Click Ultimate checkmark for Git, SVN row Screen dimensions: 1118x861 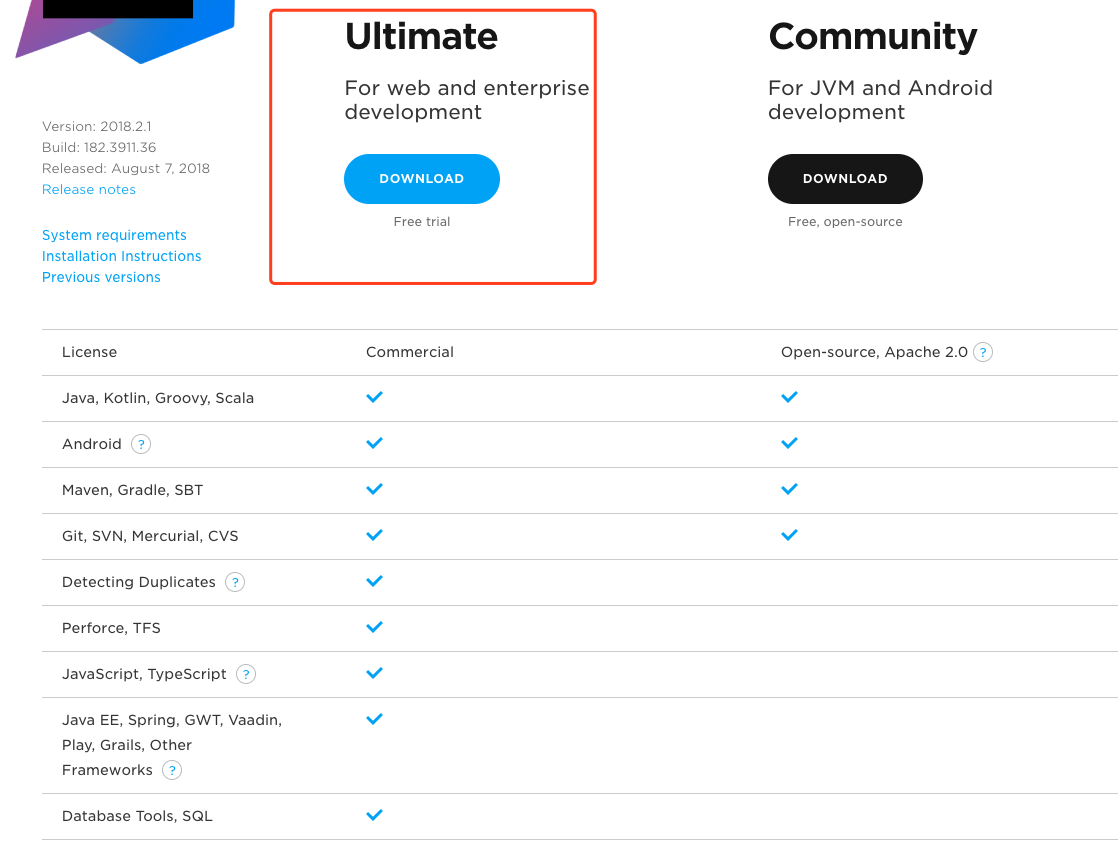(x=374, y=535)
